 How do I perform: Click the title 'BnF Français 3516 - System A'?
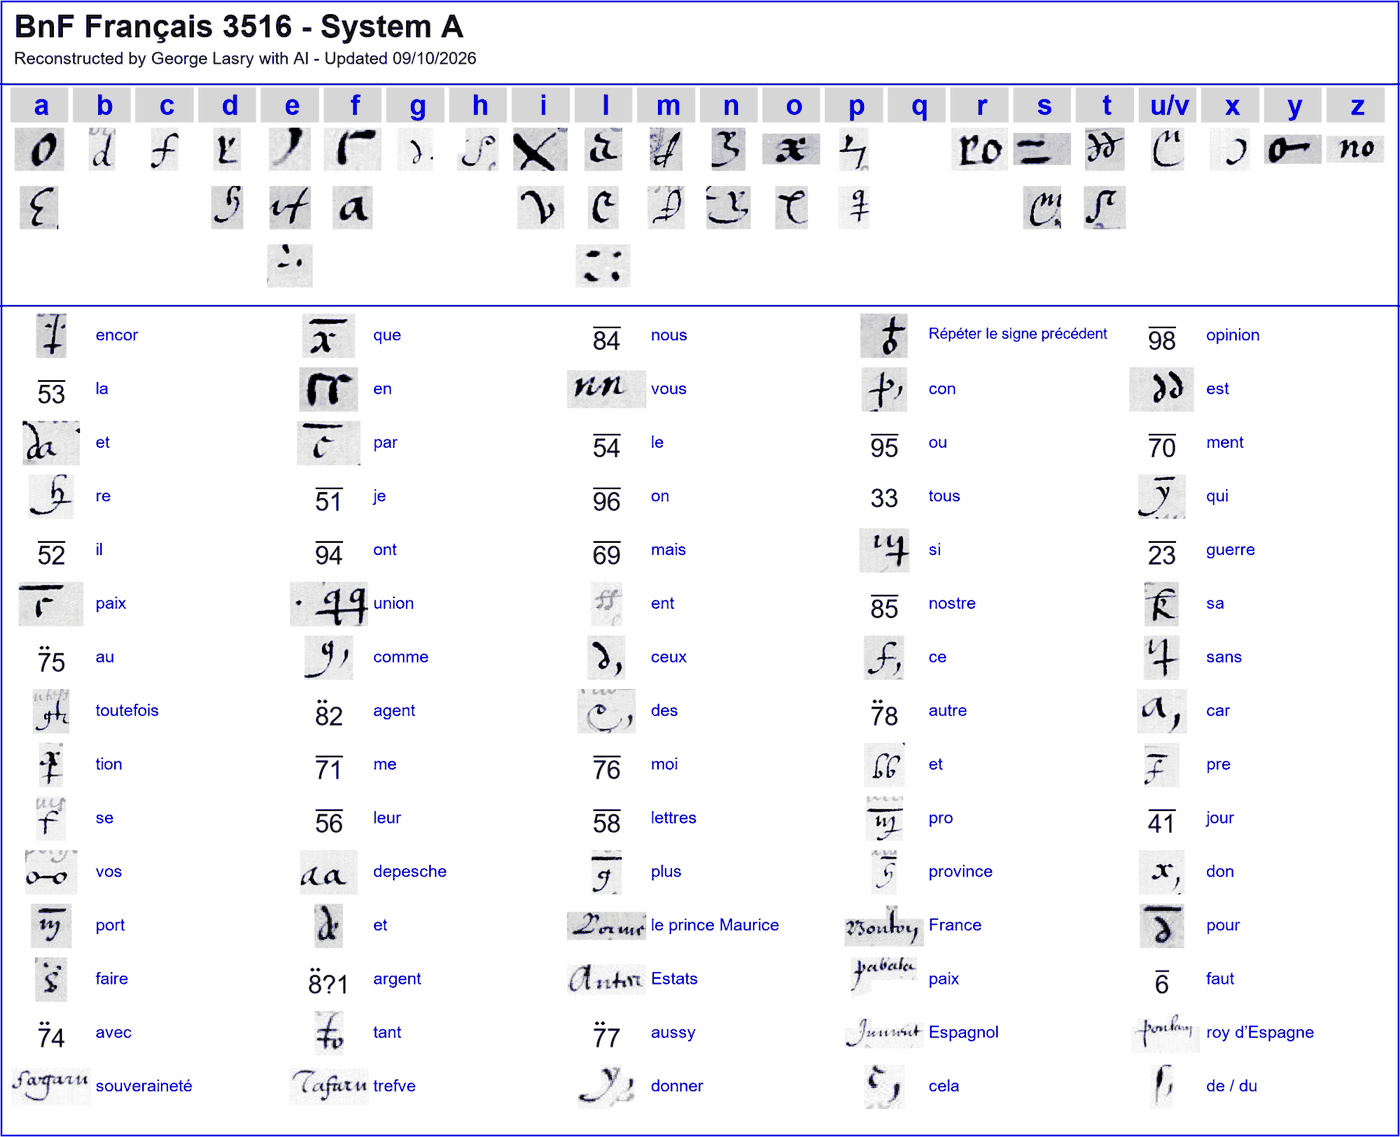tap(239, 27)
